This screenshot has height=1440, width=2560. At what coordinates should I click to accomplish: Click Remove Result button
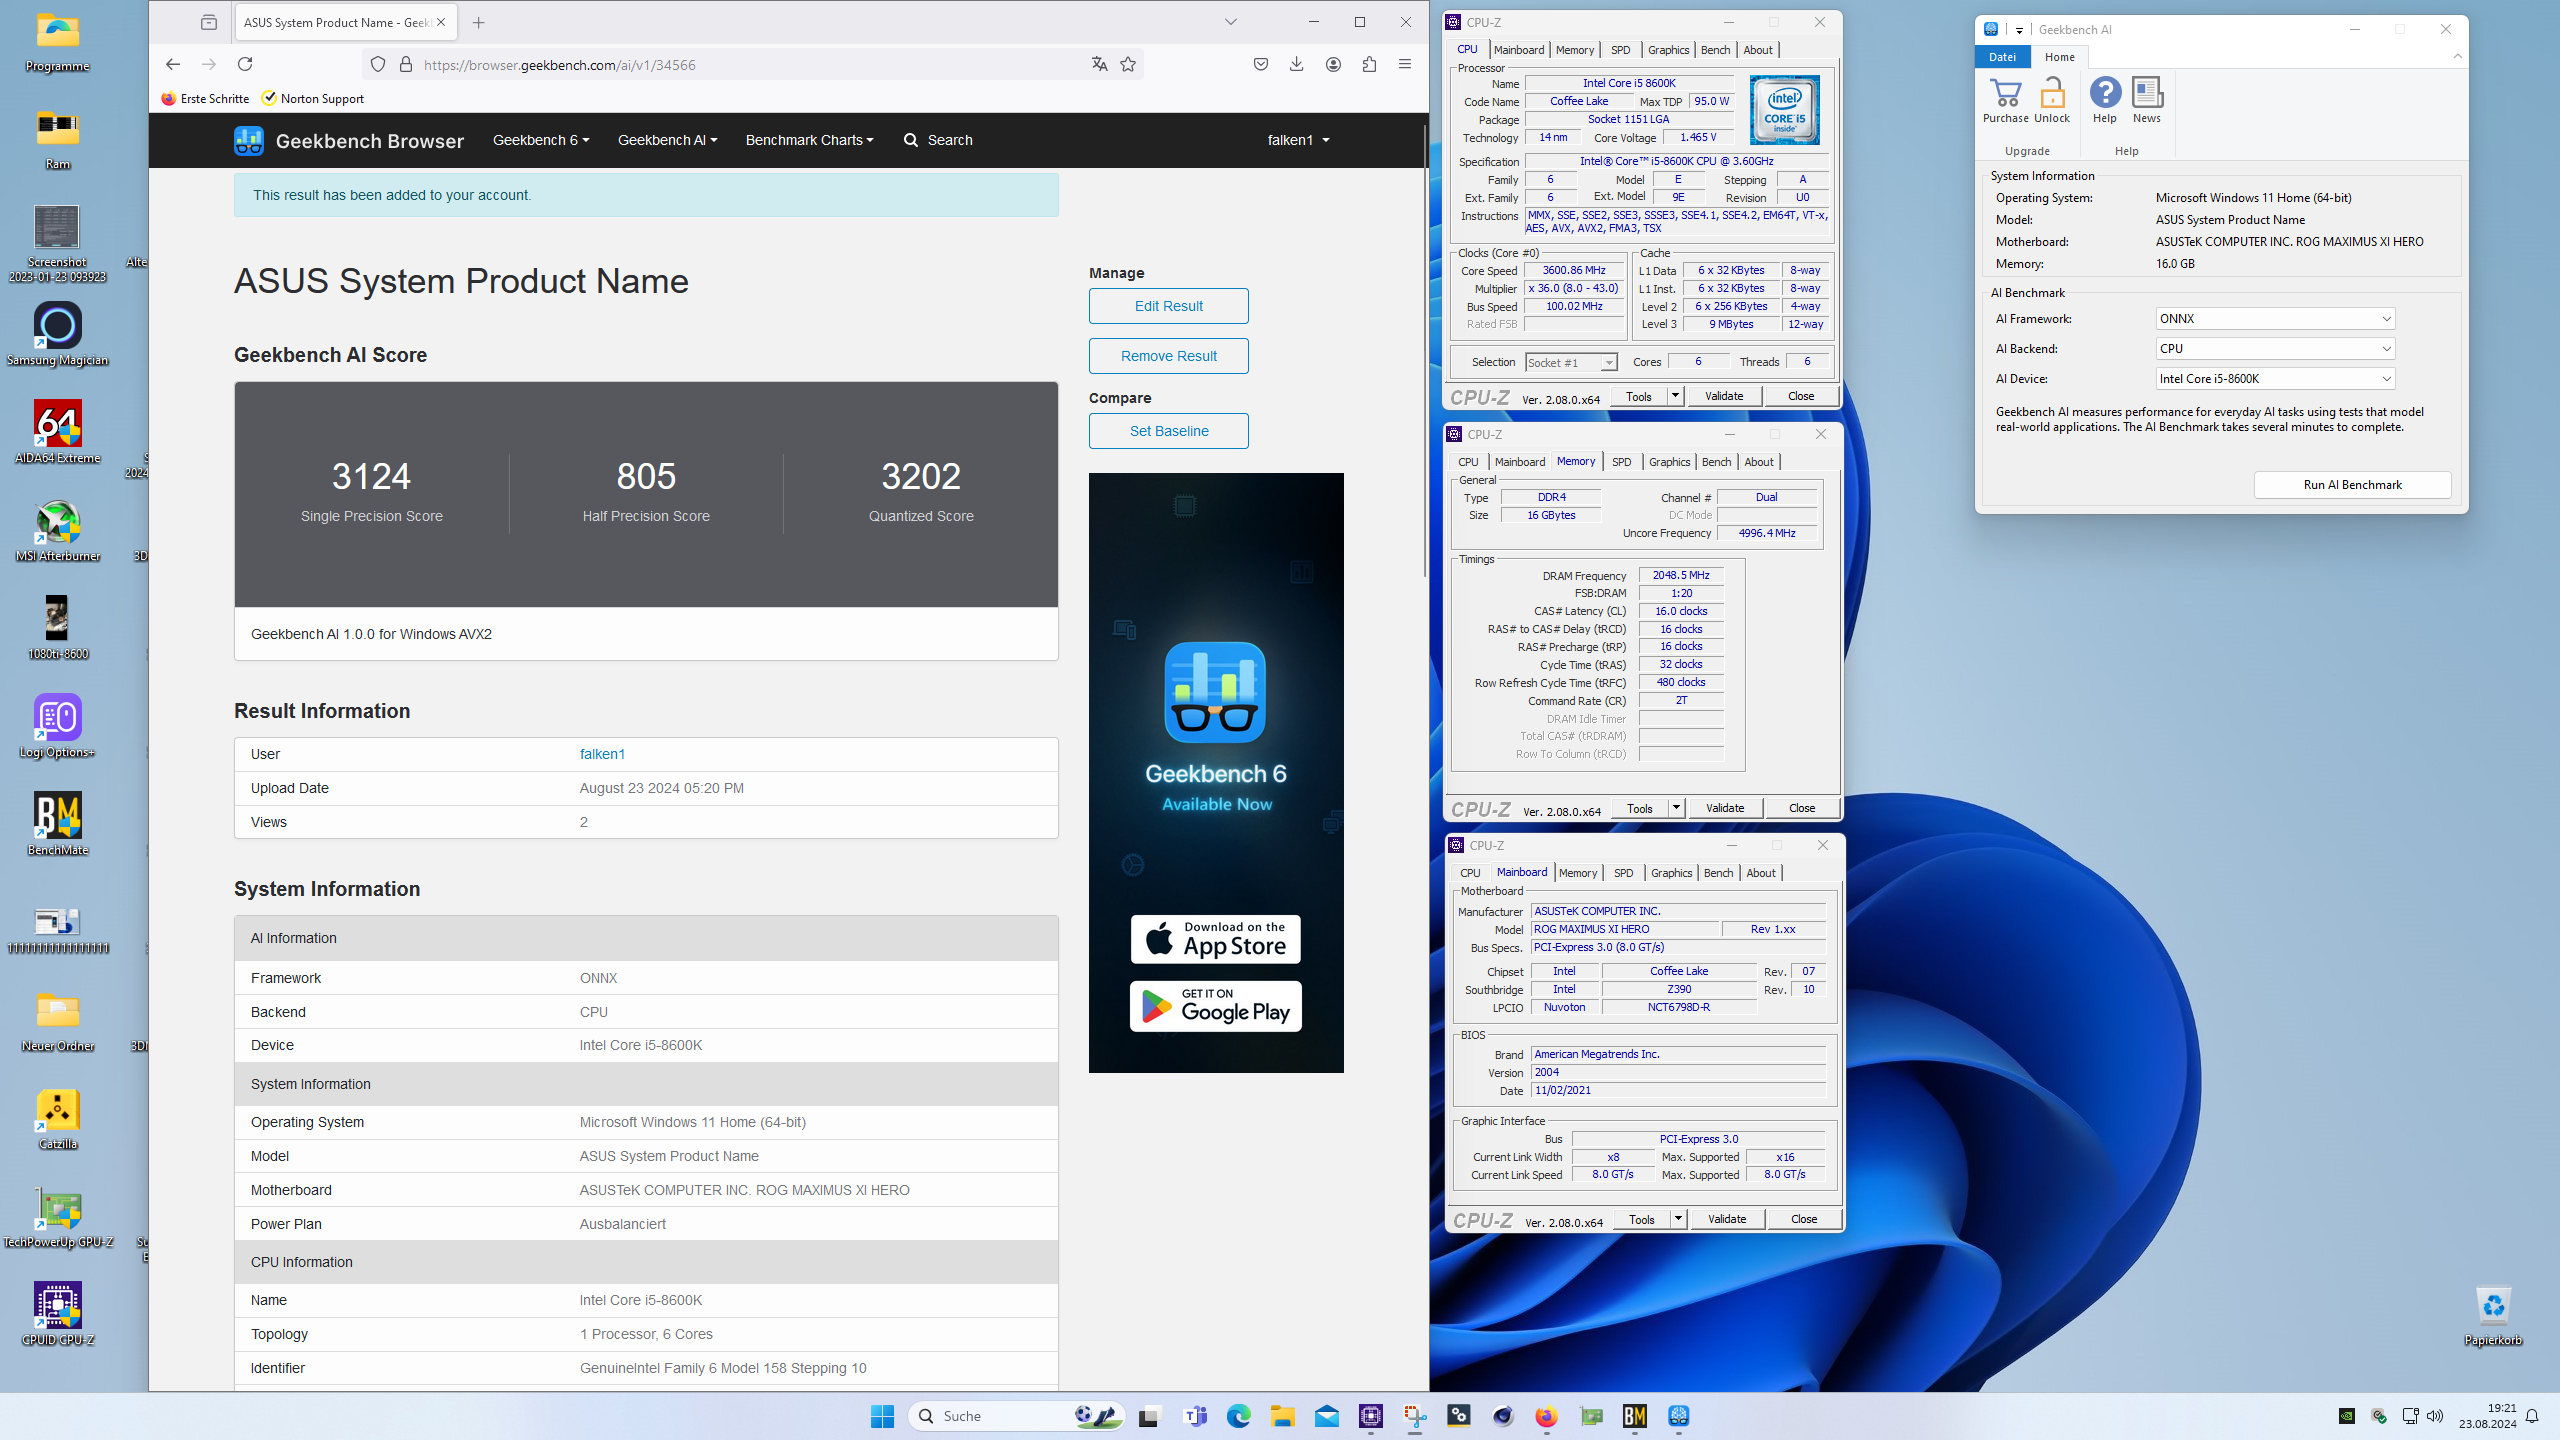click(x=1168, y=356)
